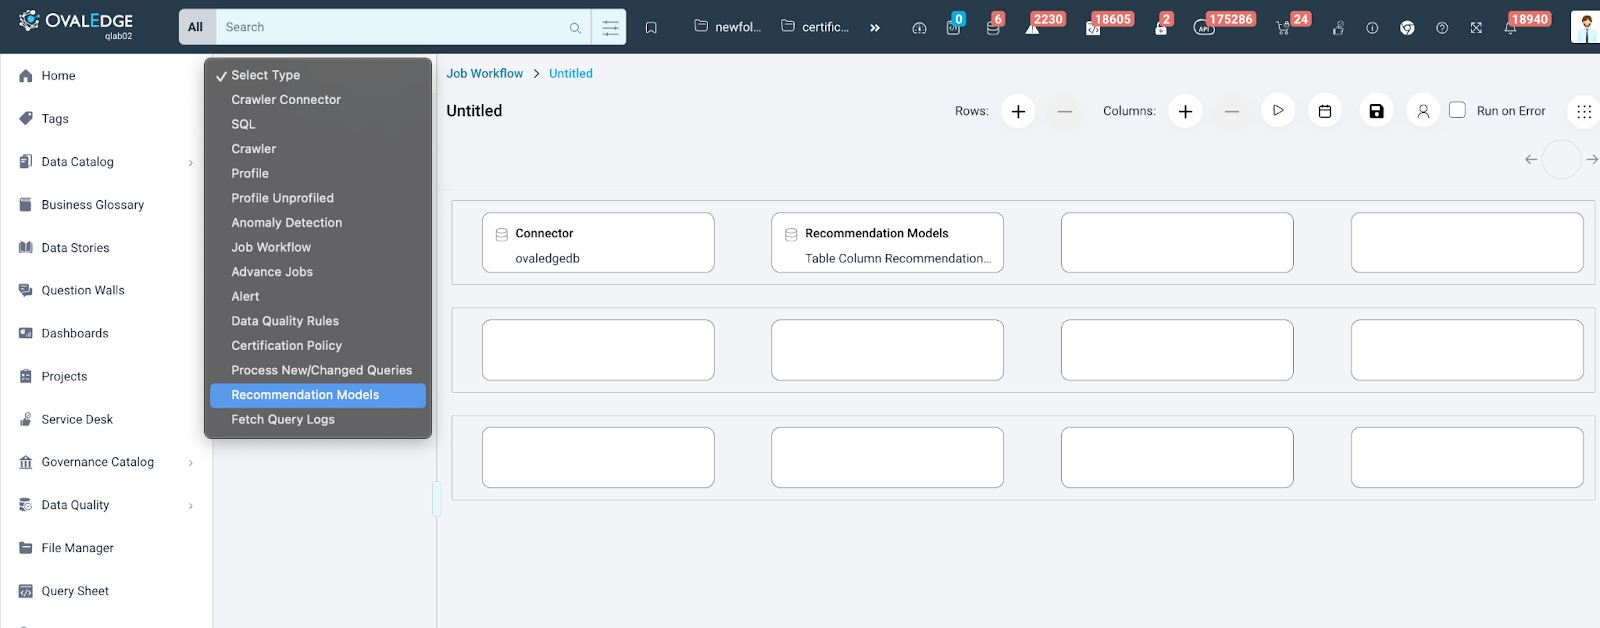The height and width of the screenshot is (628, 1600).
Task: Add a column with Columns plus button
Action: (x=1185, y=111)
